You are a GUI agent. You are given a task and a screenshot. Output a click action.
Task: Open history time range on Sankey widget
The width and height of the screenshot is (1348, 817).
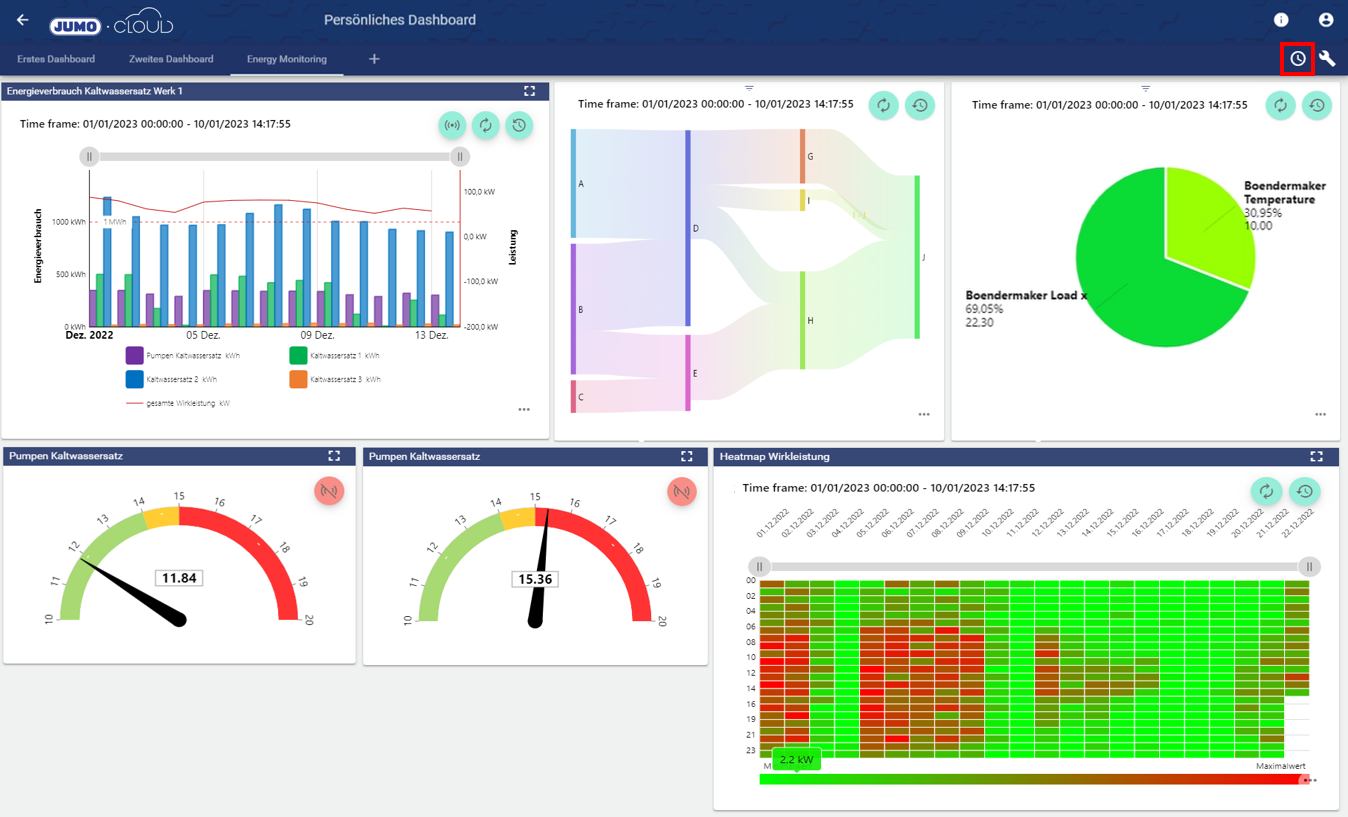920,105
